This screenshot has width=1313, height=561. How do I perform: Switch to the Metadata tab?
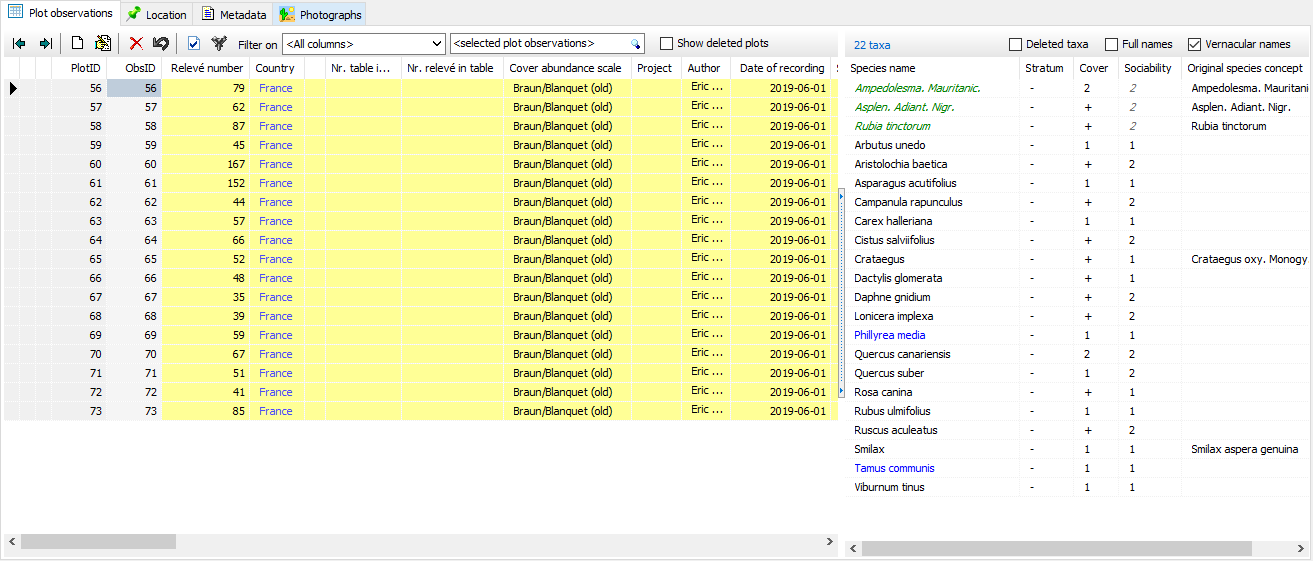[234, 15]
